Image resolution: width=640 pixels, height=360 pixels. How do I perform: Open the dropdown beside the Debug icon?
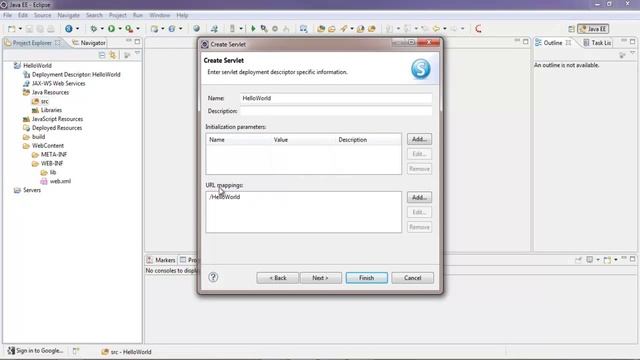[102, 29]
